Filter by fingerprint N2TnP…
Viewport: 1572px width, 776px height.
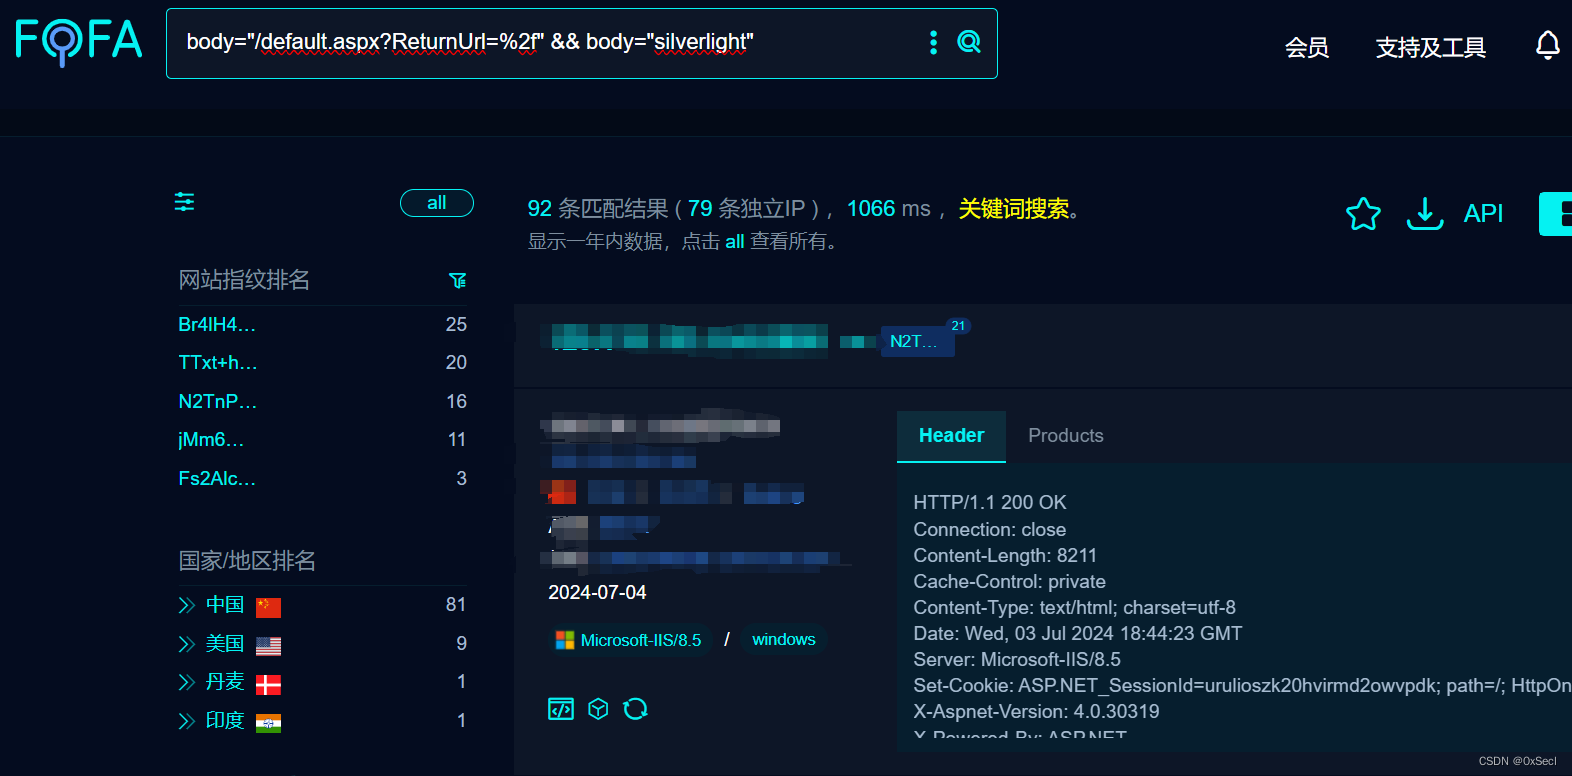(x=218, y=401)
